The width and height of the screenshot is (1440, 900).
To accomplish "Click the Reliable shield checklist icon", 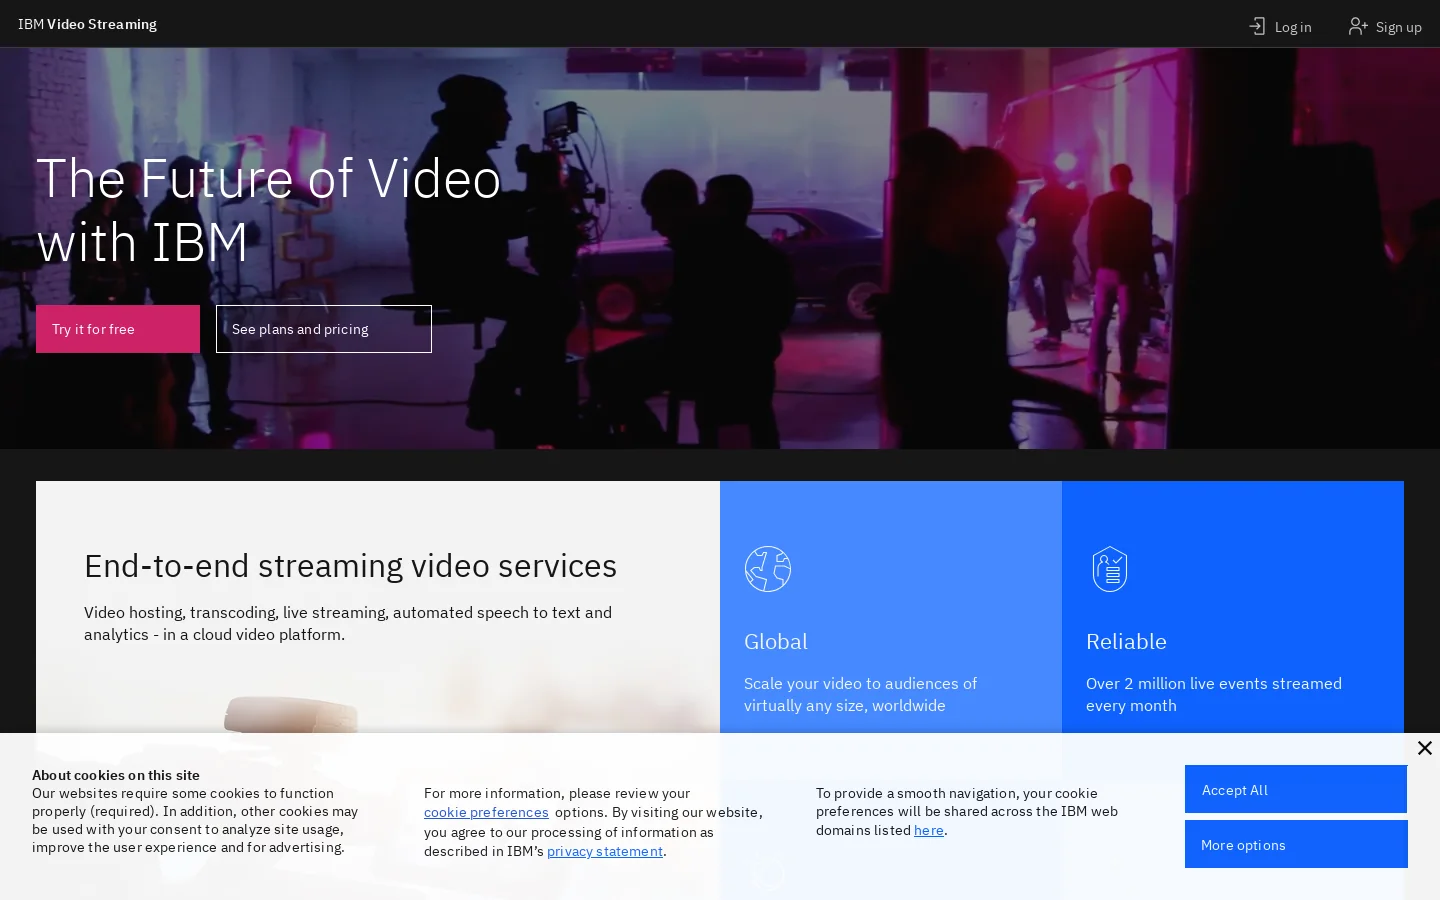I will pyautogui.click(x=1110, y=569).
